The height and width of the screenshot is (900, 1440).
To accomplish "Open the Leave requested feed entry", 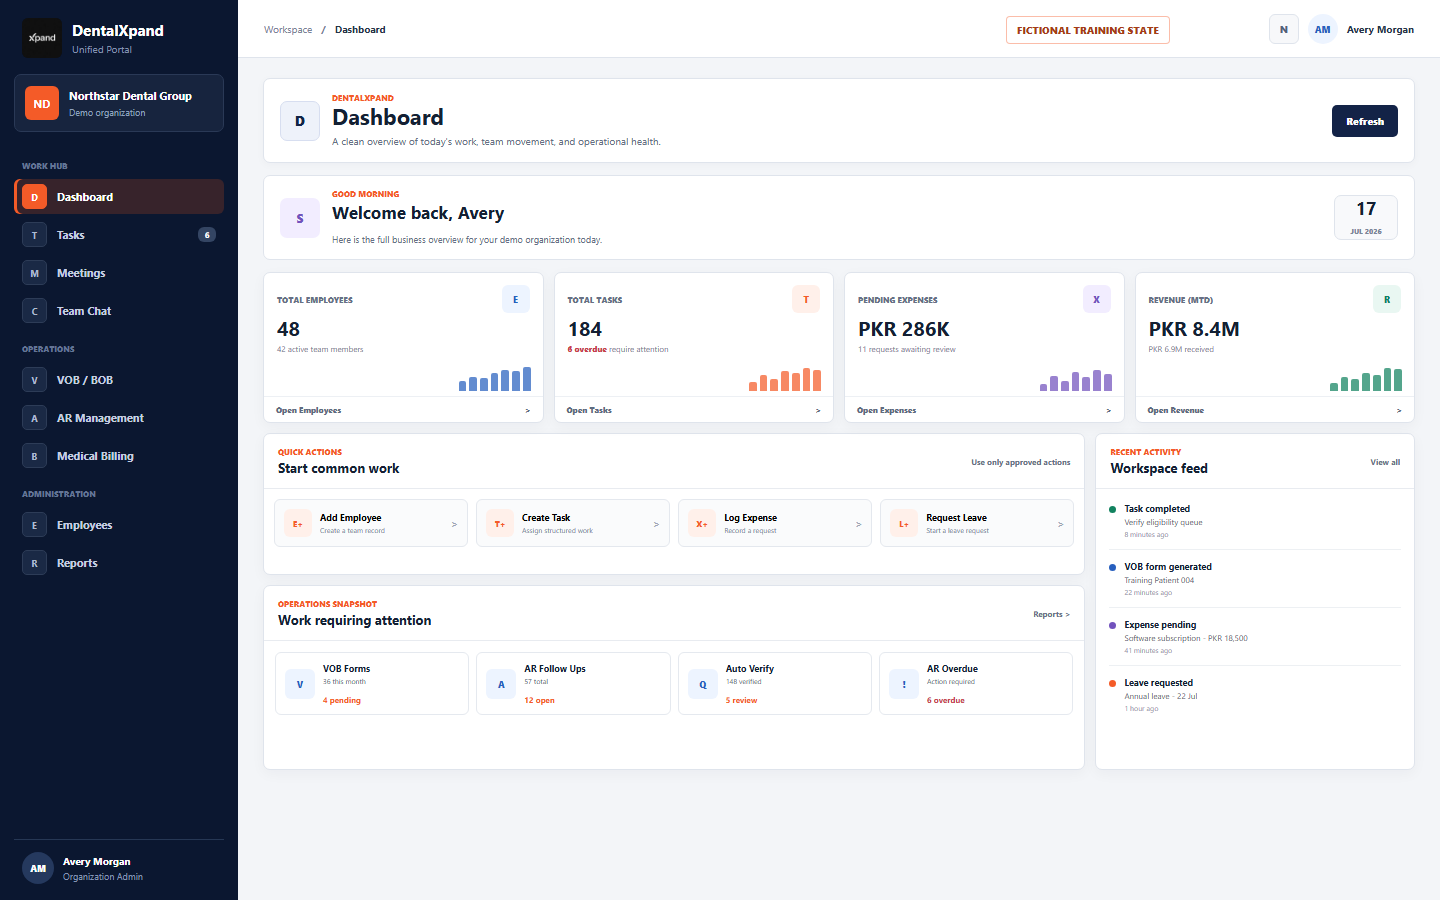I will 1254,695.
